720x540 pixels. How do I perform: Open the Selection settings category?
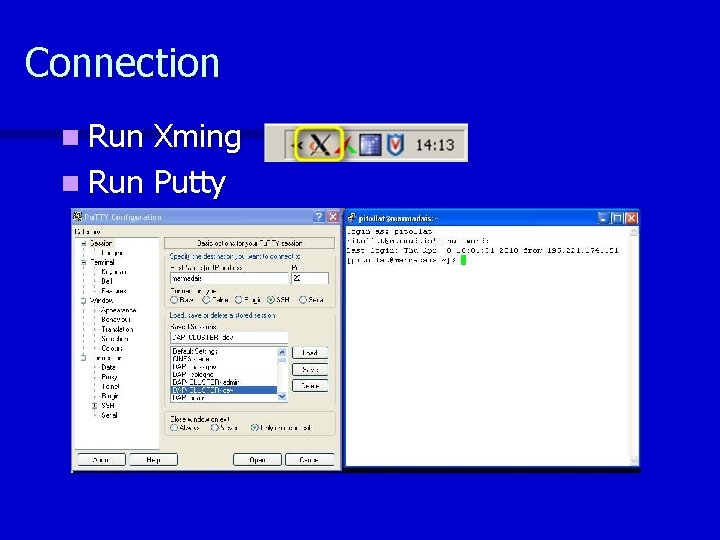115,339
